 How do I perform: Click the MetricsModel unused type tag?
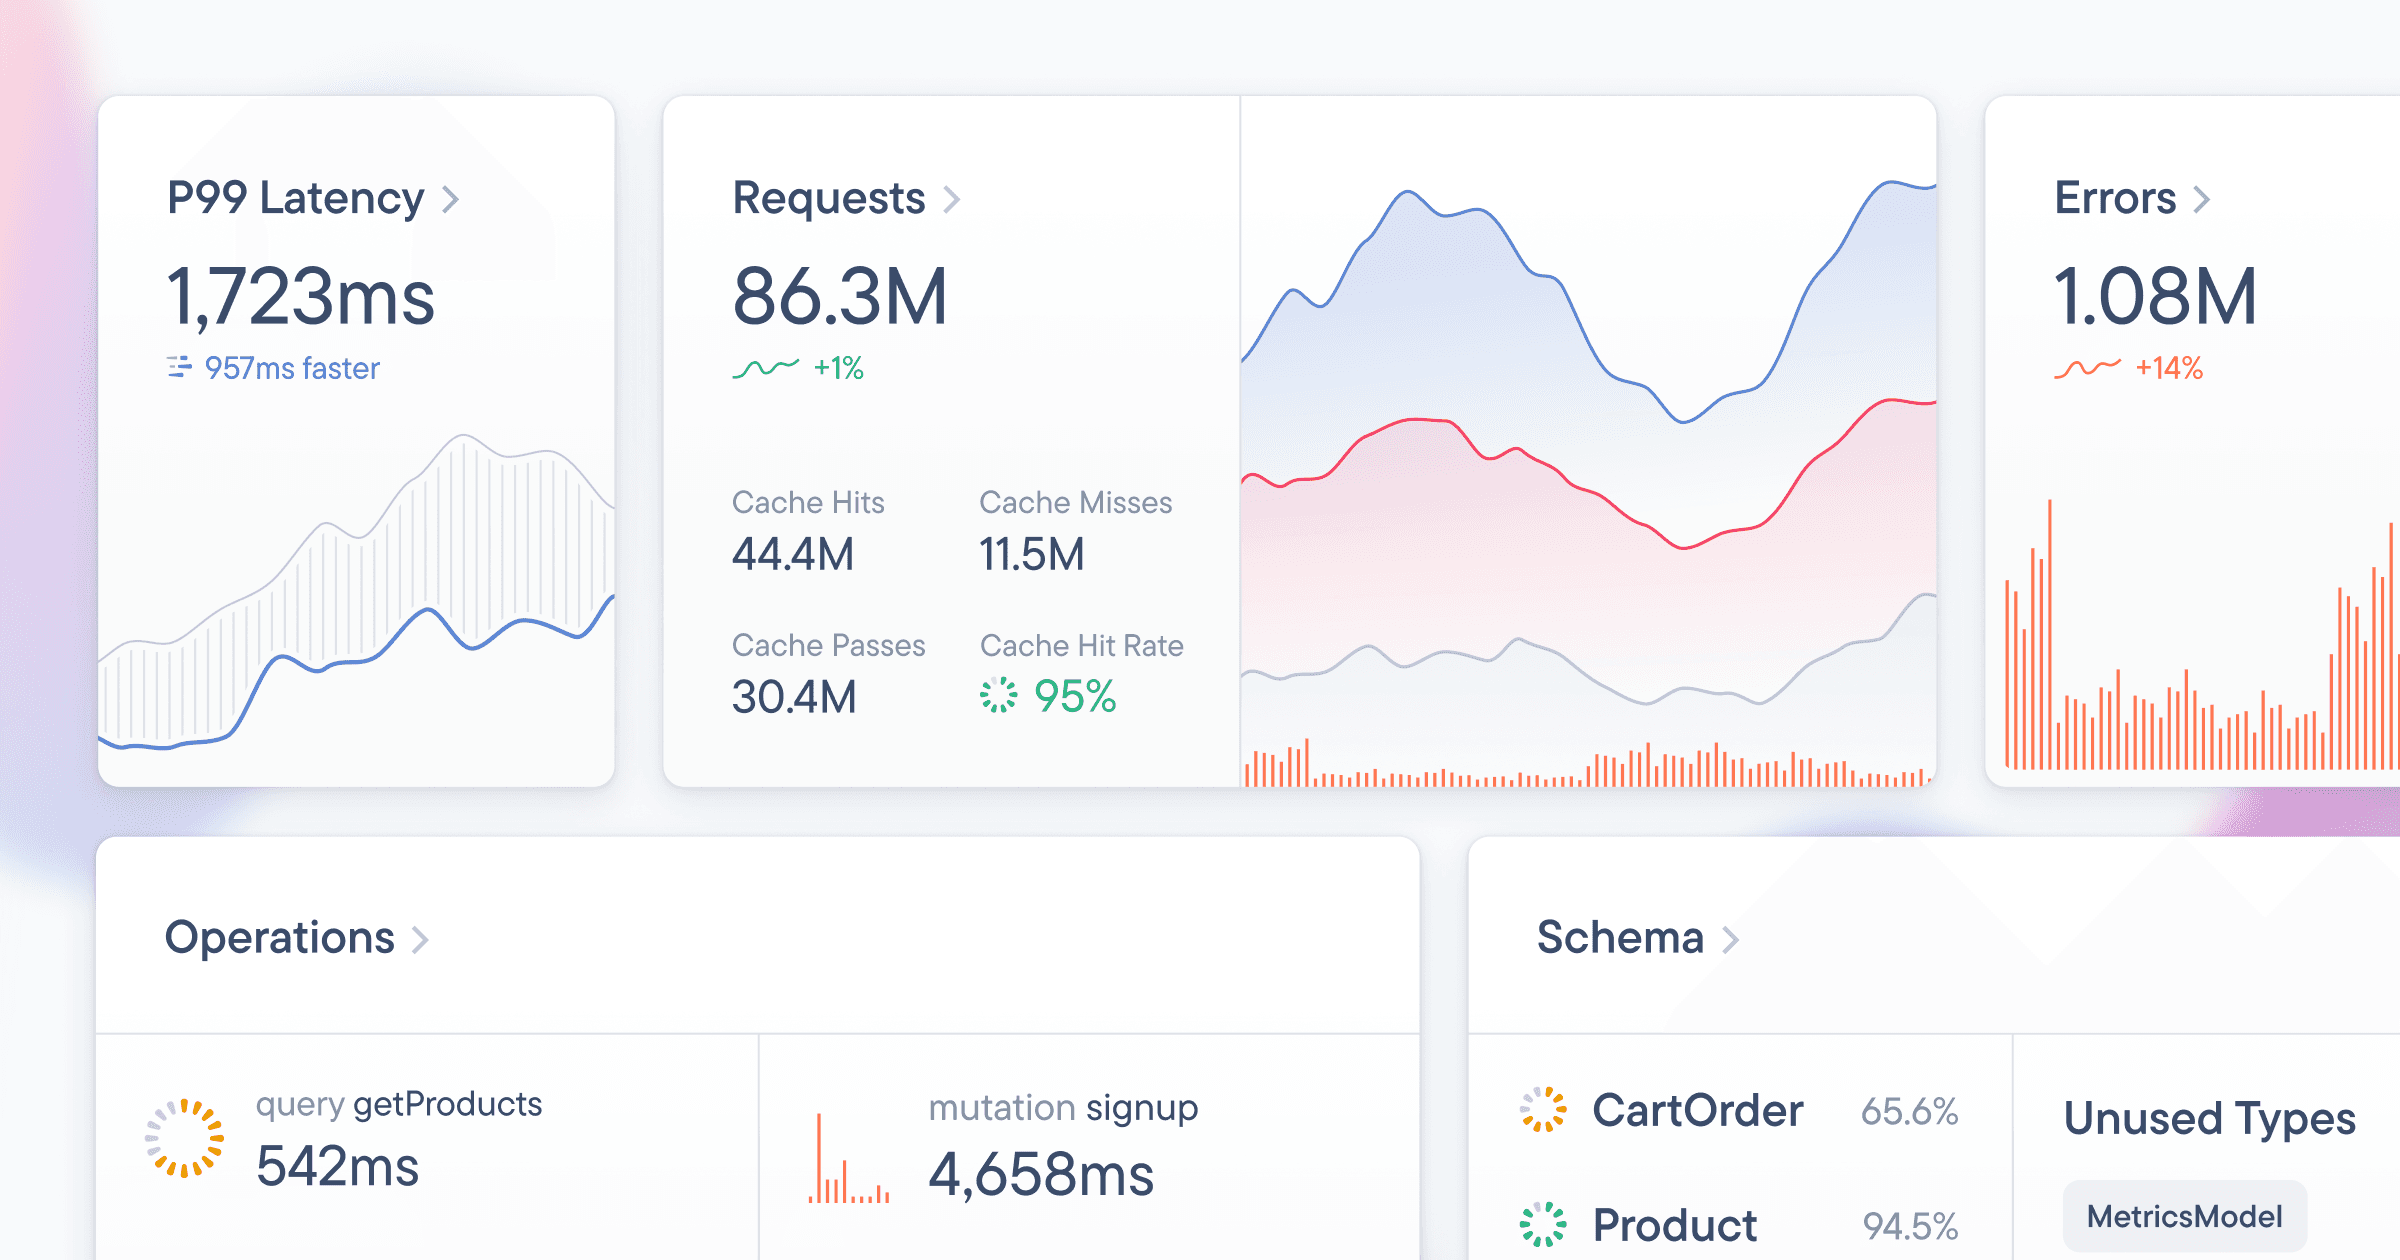coord(2184,1216)
